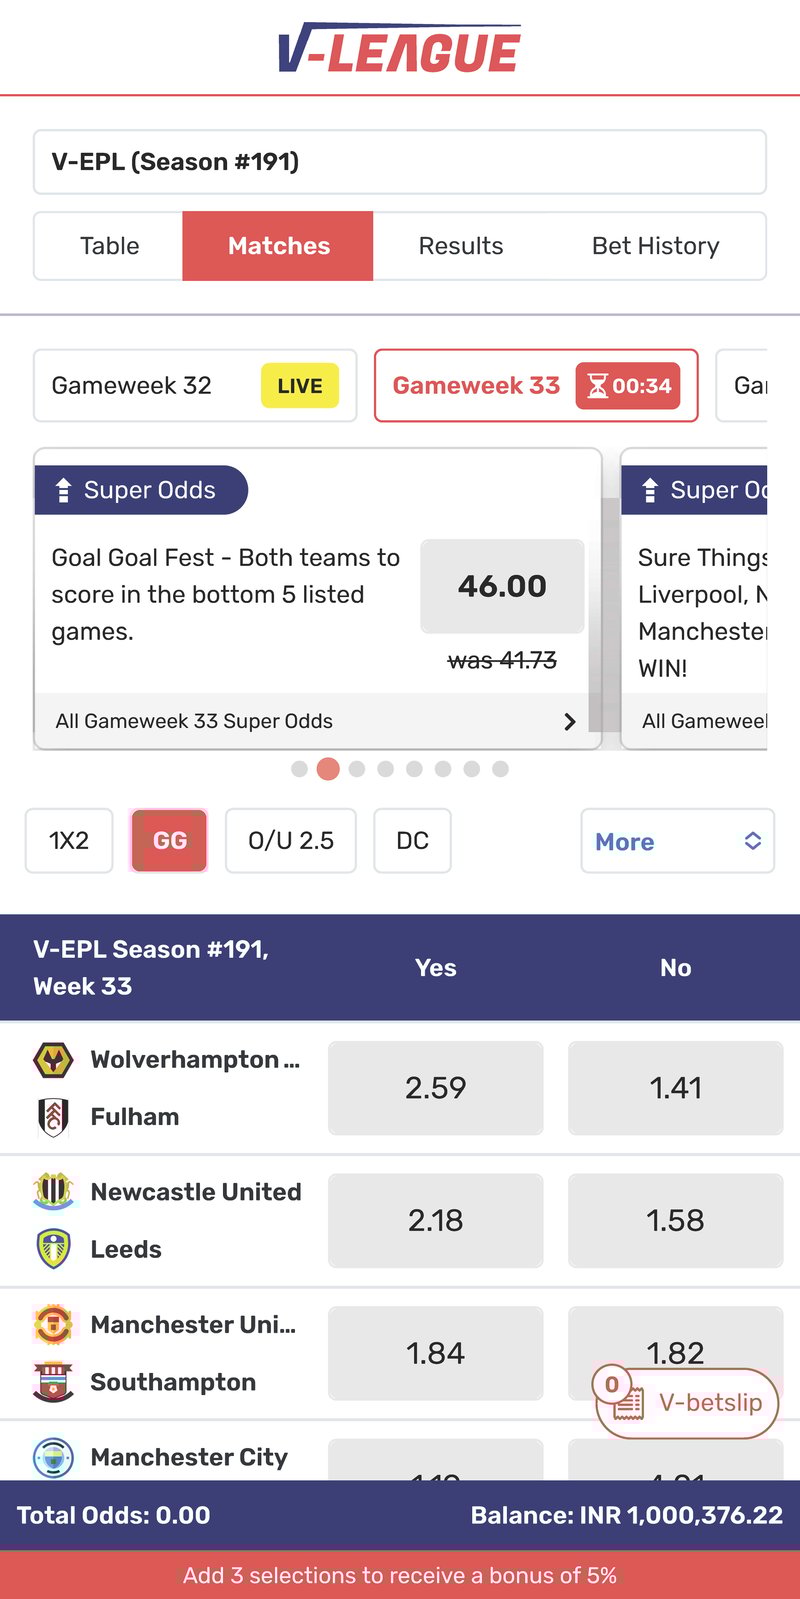Click the Leeds club crest
This screenshot has height=1599, width=800.
point(53,1249)
